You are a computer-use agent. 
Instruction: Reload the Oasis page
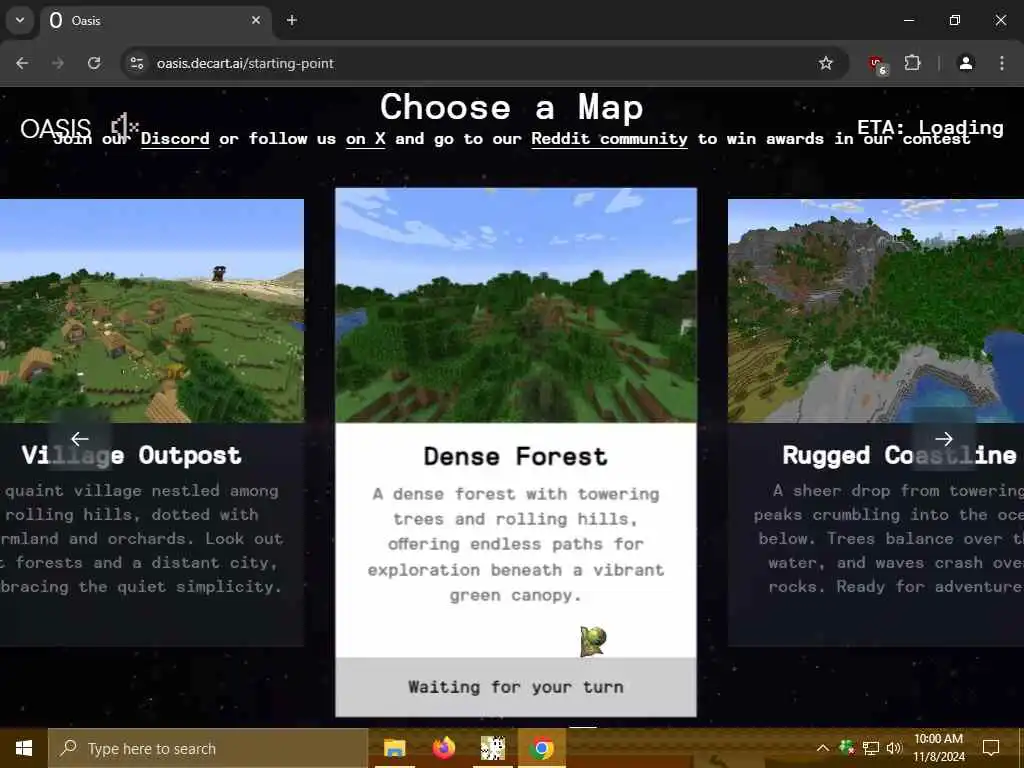(94, 63)
